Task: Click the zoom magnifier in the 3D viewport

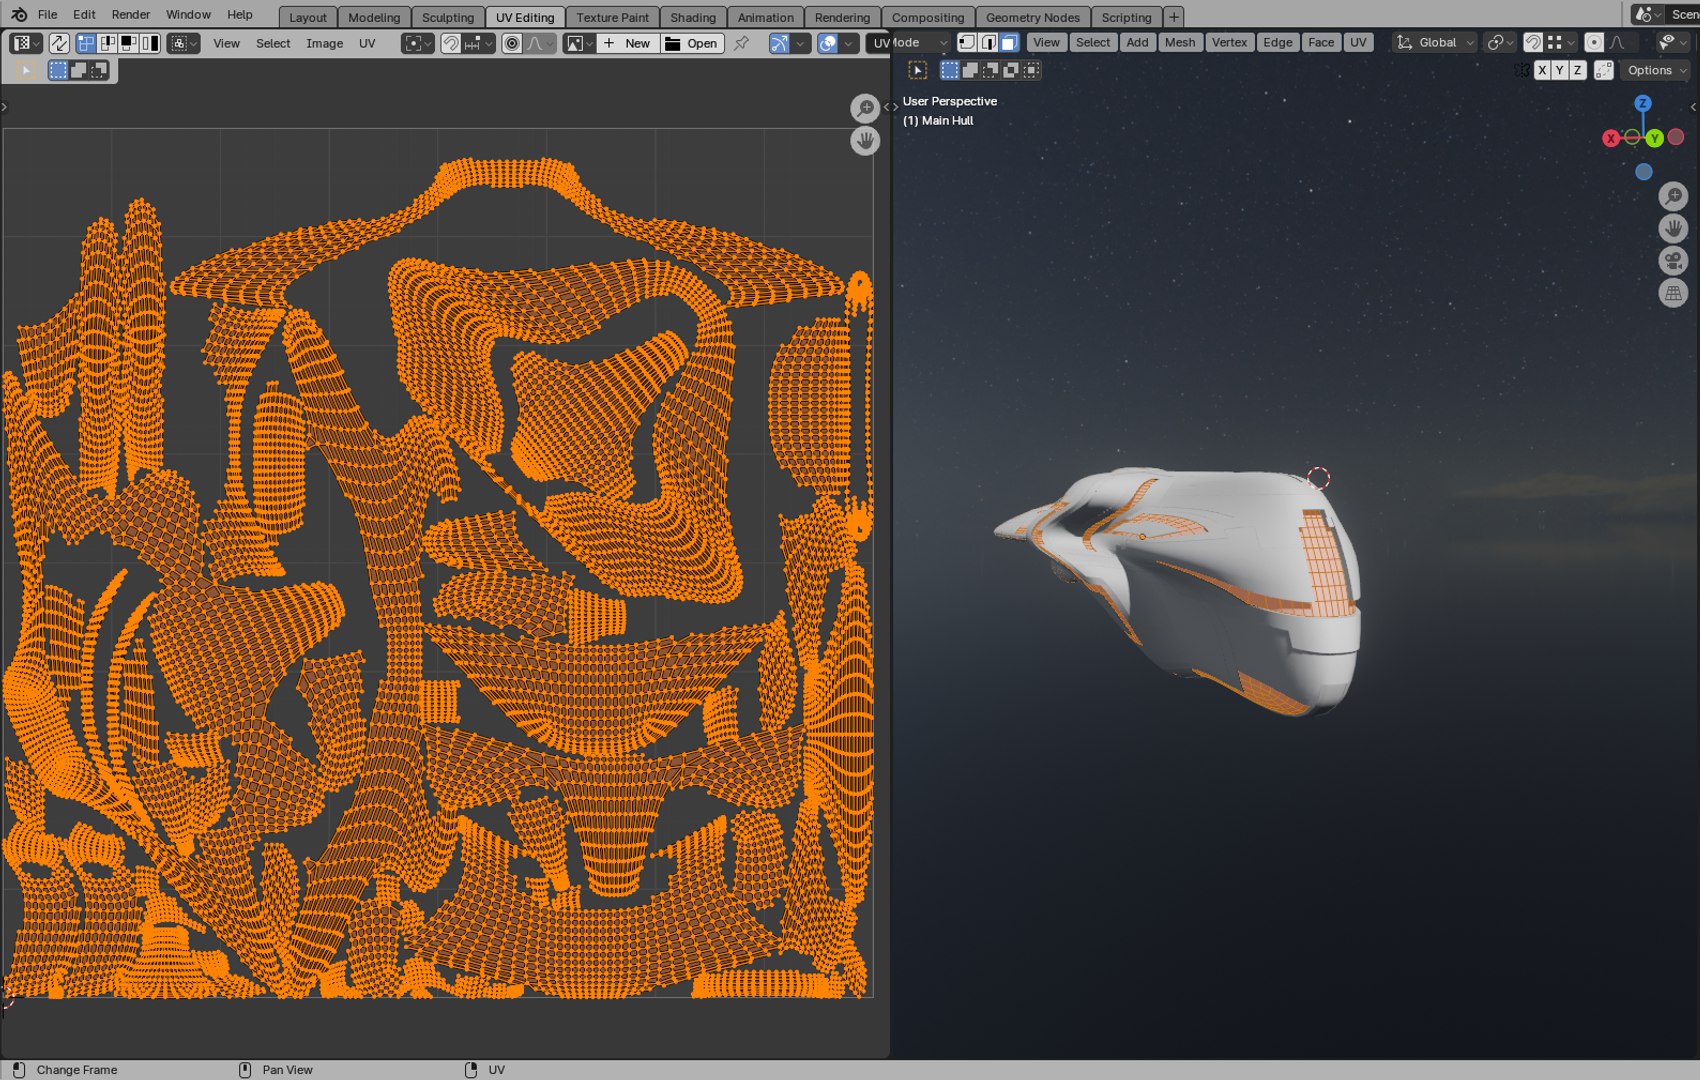Action: [1673, 196]
